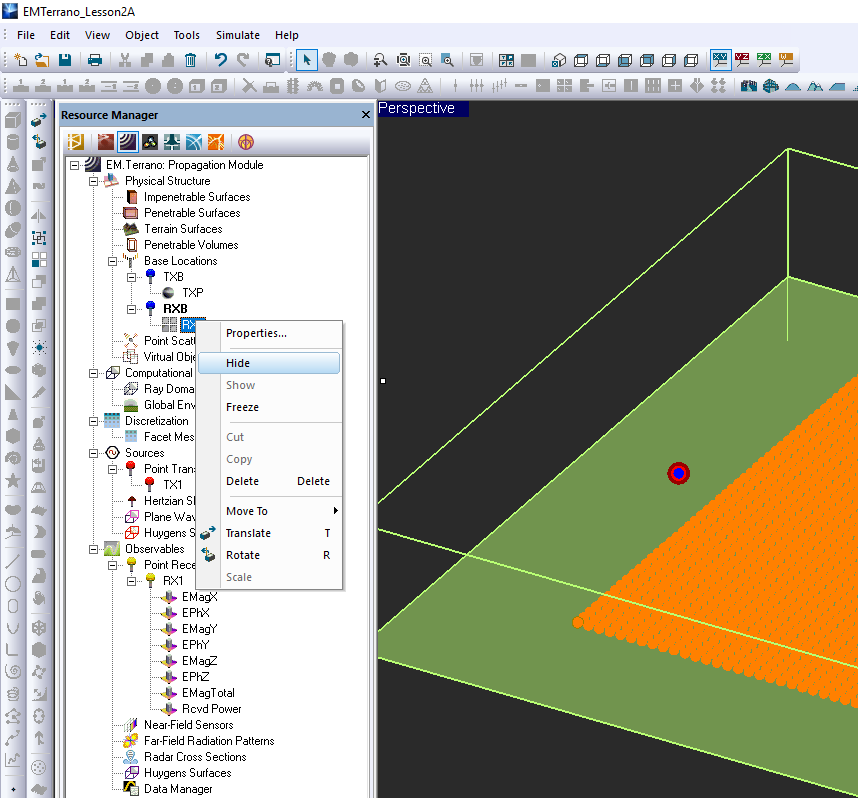
Task: Click the Open file folder icon
Action: (x=42, y=60)
